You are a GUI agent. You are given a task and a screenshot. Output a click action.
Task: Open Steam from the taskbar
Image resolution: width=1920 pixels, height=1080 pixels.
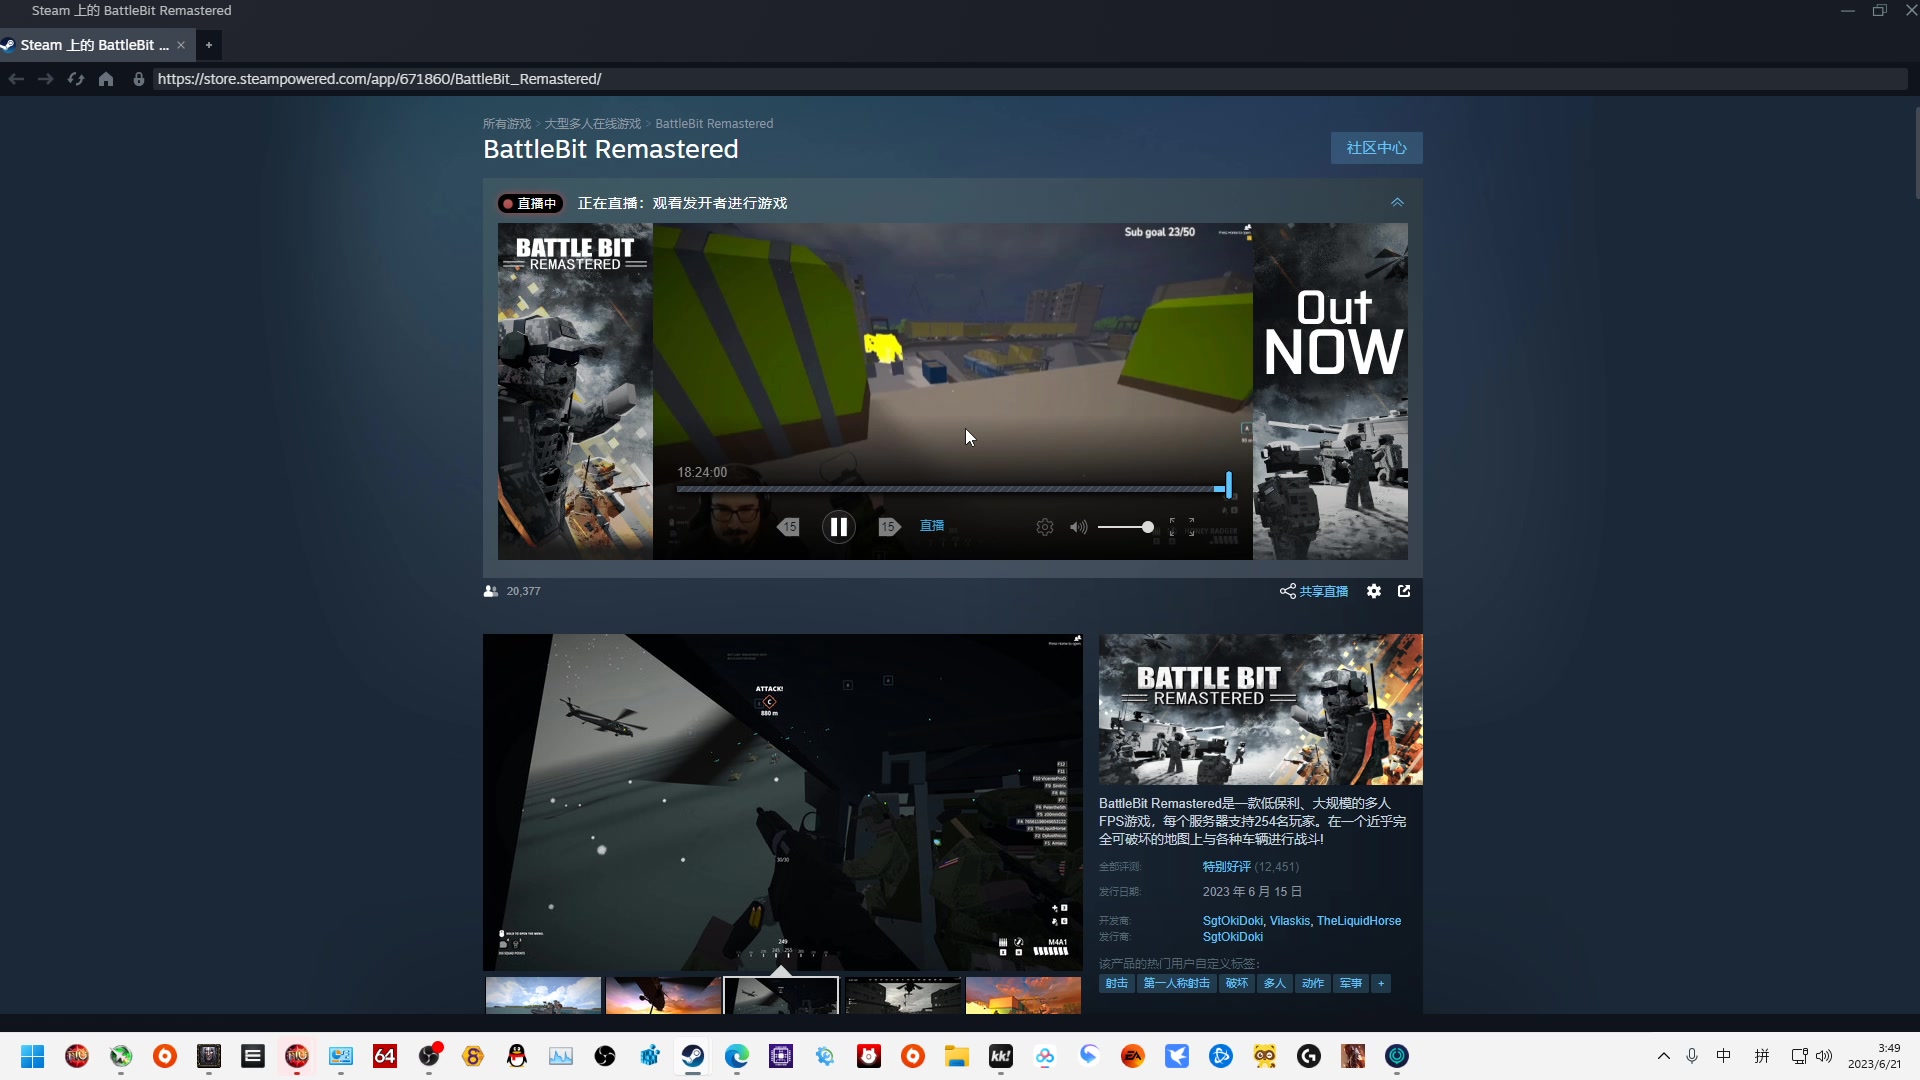693,1056
